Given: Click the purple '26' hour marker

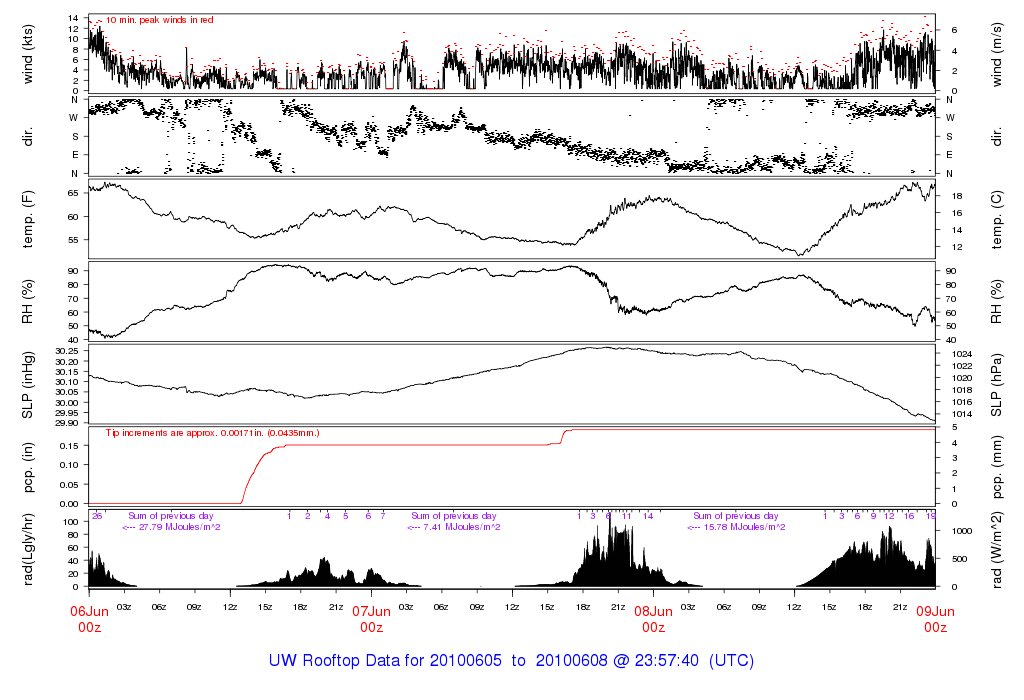Looking at the screenshot, I should (97, 516).
